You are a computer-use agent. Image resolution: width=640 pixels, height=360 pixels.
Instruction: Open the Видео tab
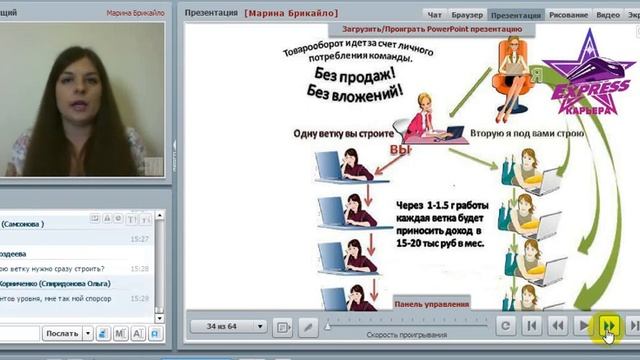608,15
